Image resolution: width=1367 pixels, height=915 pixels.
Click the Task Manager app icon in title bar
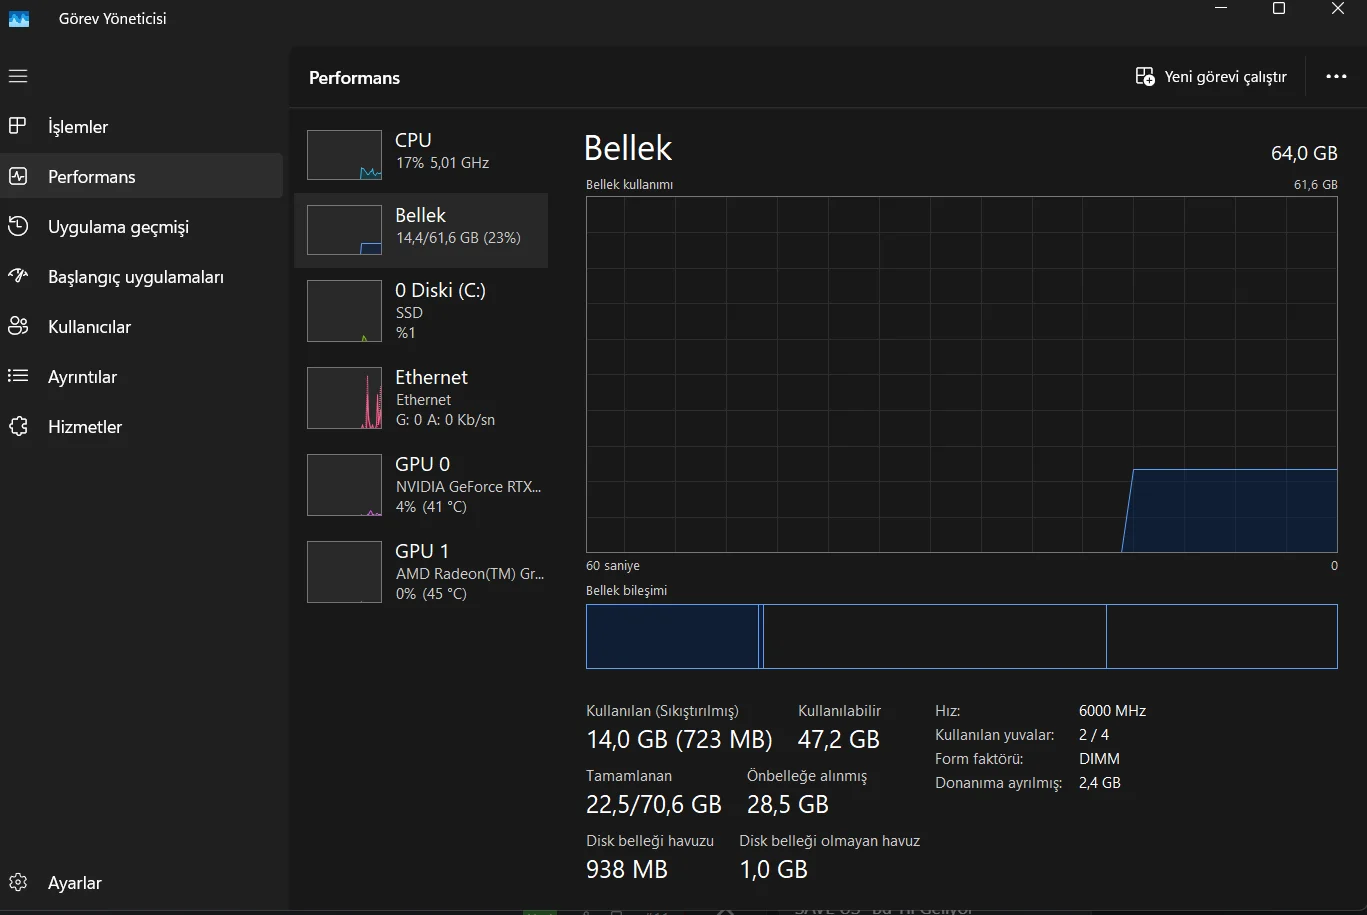tap(19, 18)
